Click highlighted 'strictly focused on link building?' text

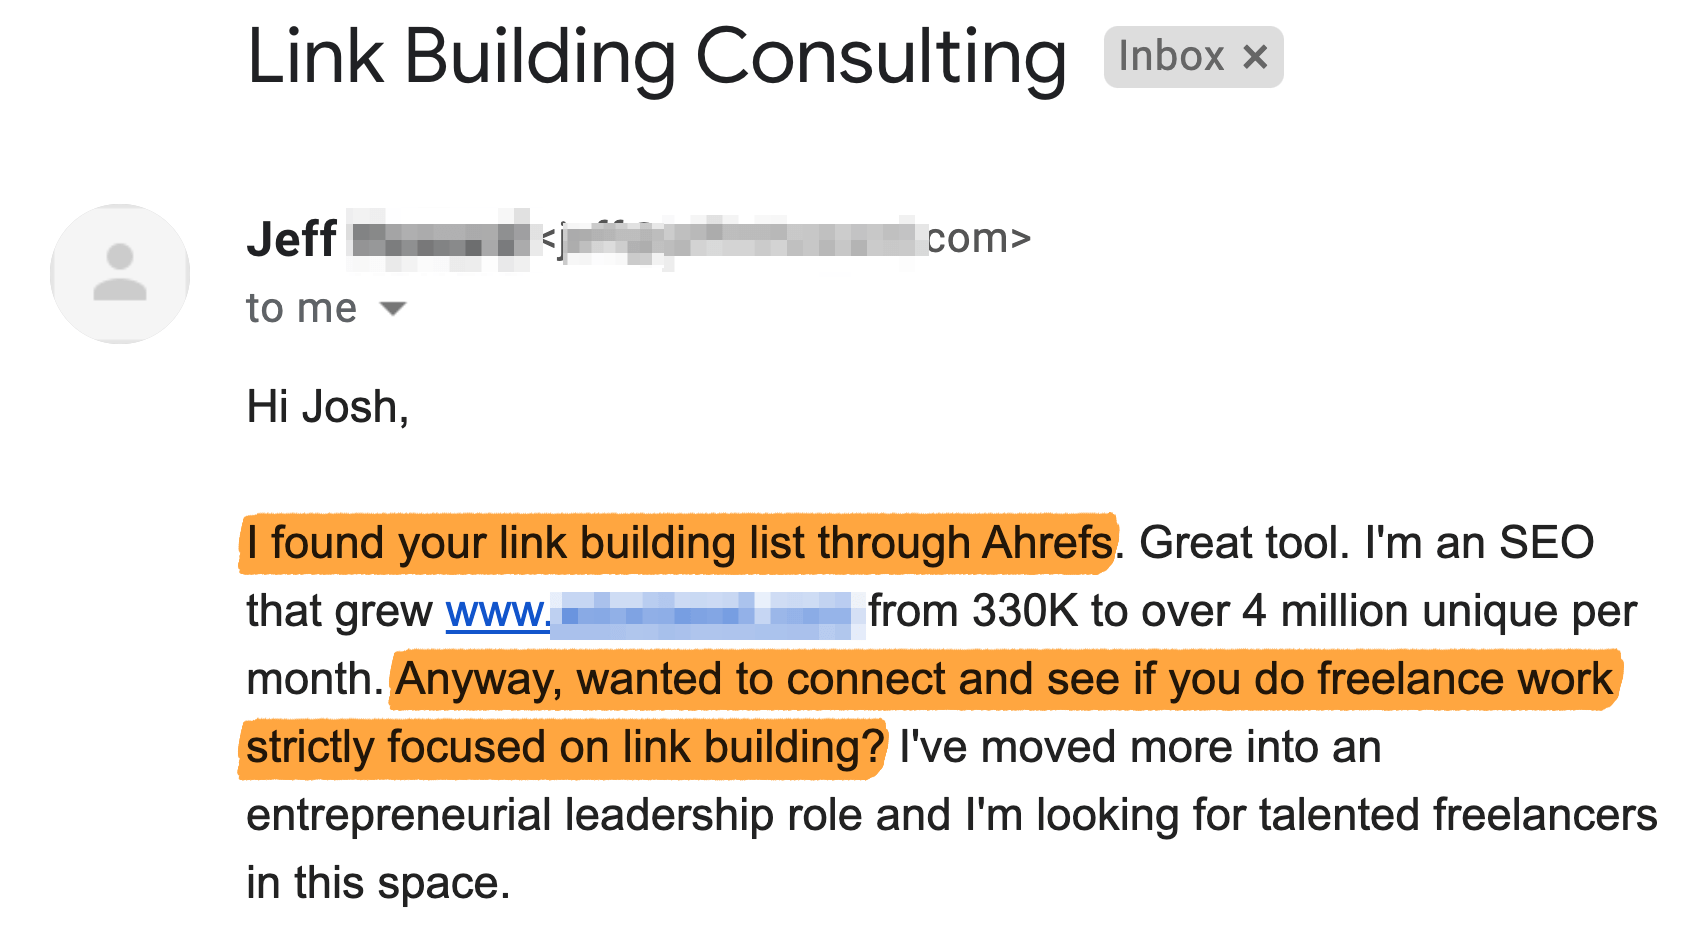565,748
